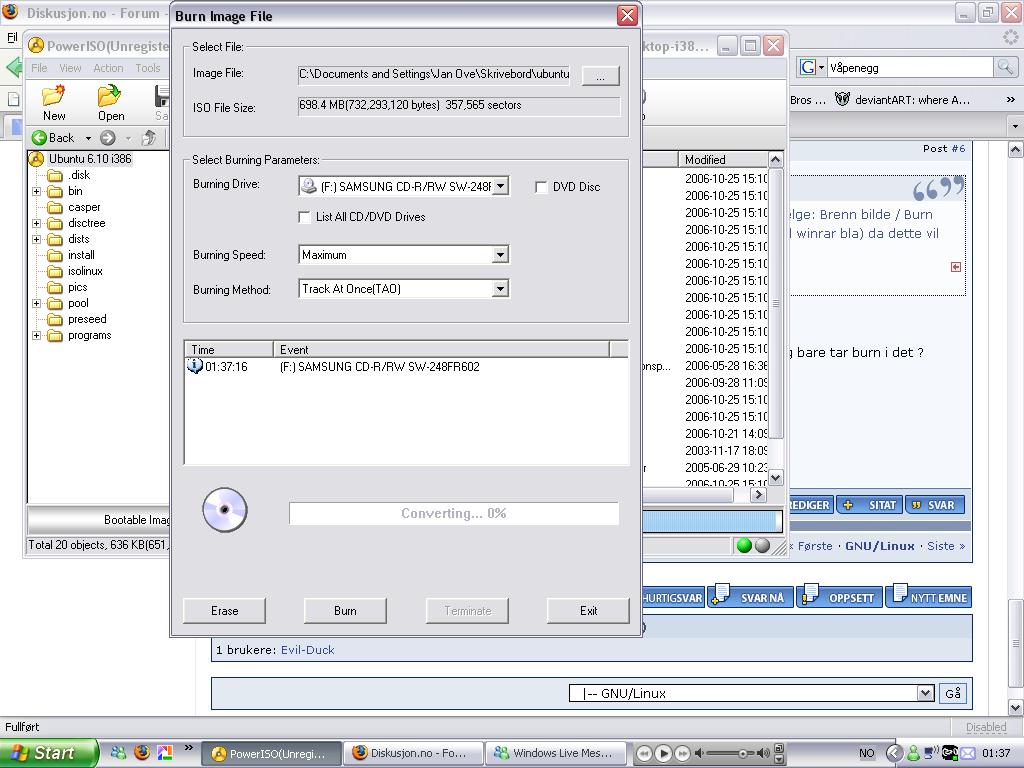The image size is (1024, 768).
Task: Click the Open folder toolbar icon
Action: tap(110, 98)
